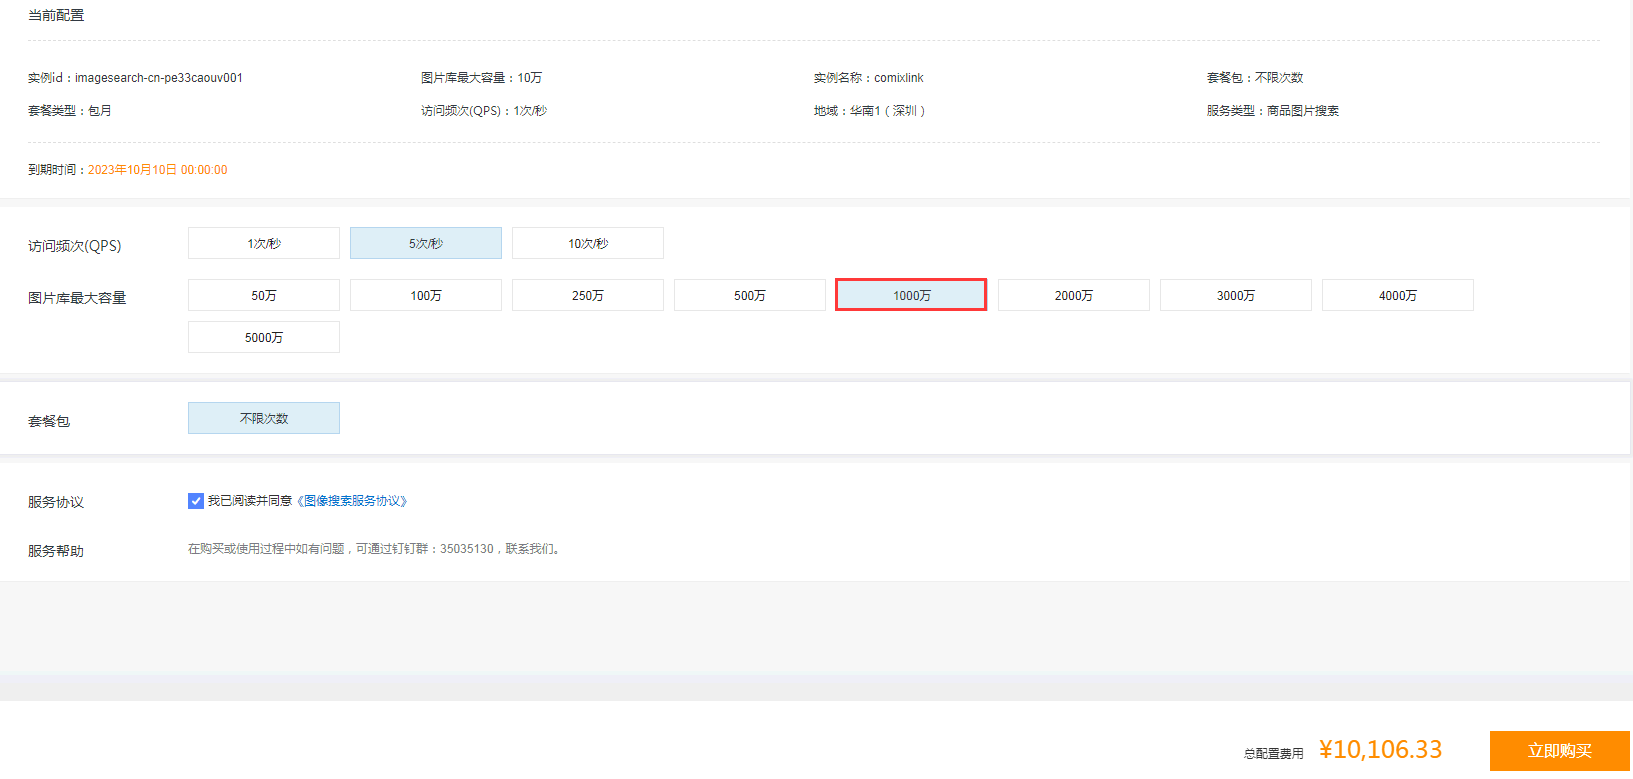The width and height of the screenshot is (1633, 779).
Task: Click the total price ¥10,106.33
Action: 1381,749
